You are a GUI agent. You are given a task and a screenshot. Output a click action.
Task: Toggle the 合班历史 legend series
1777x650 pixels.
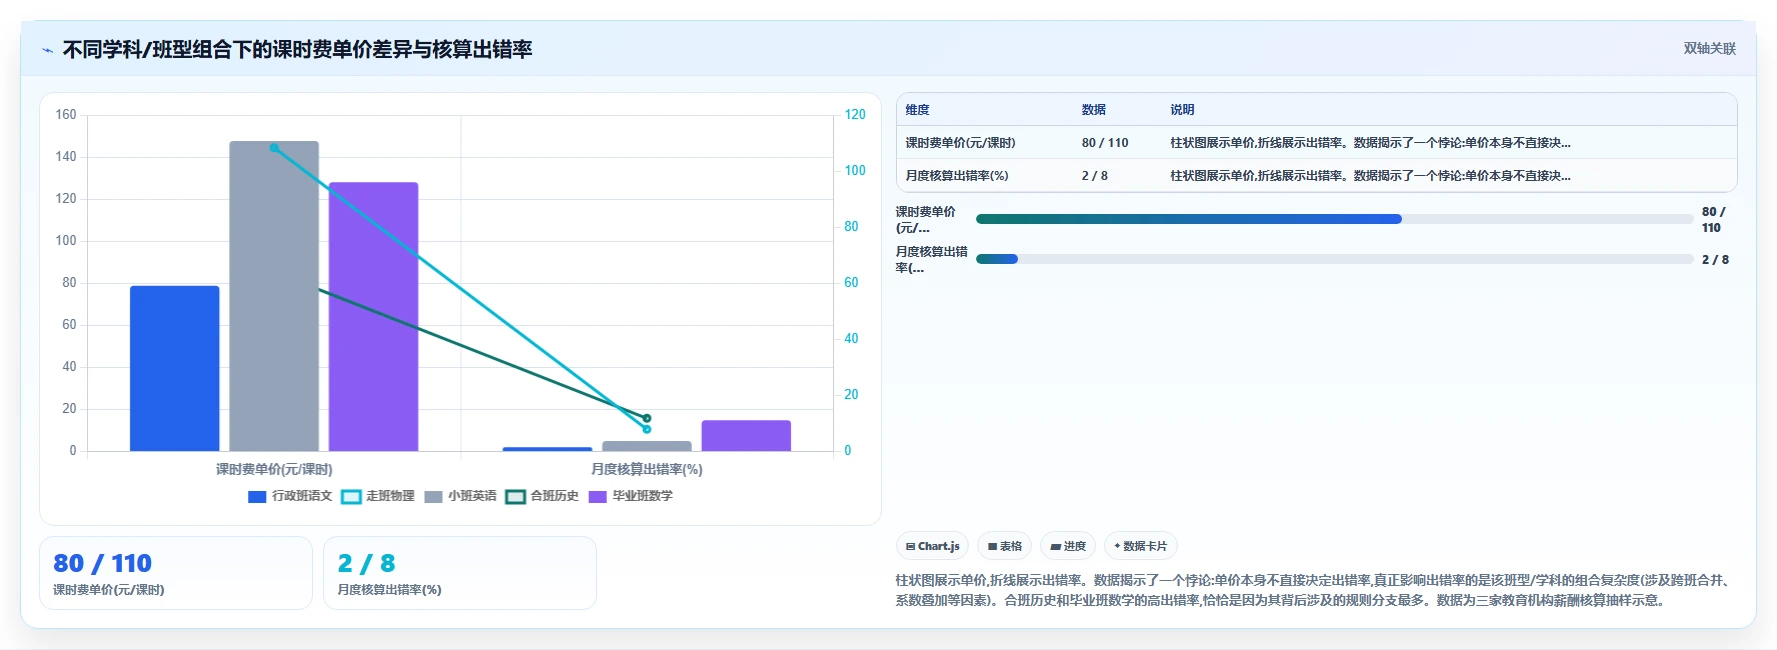pos(542,496)
